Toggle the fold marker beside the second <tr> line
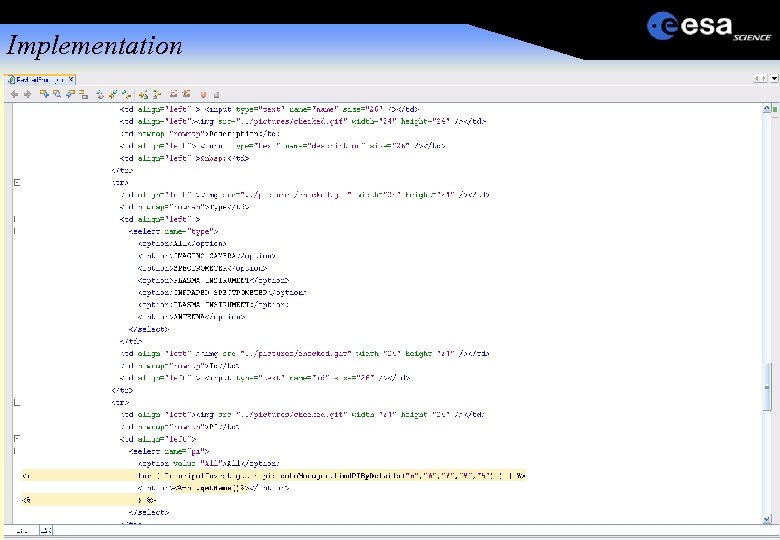The width and height of the screenshot is (780, 540). pyautogui.click(x=17, y=402)
